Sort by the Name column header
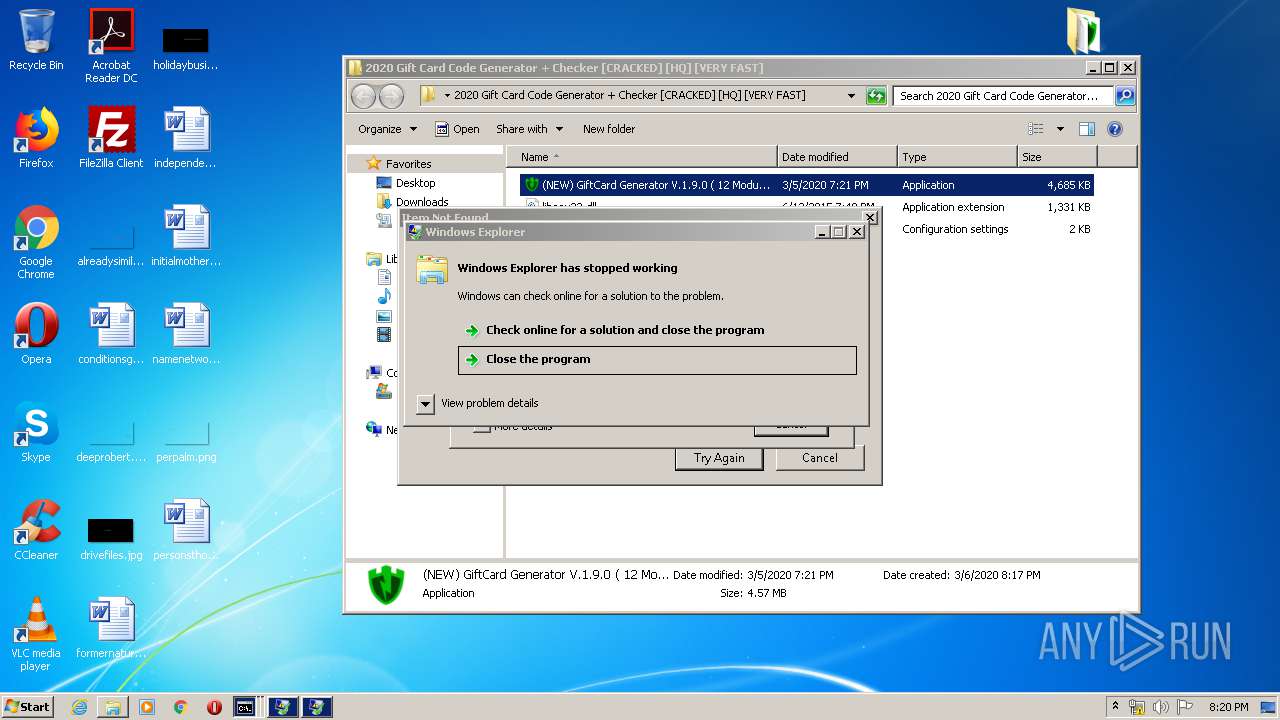The width and height of the screenshot is (1280, 720). [x=641, y=157]
